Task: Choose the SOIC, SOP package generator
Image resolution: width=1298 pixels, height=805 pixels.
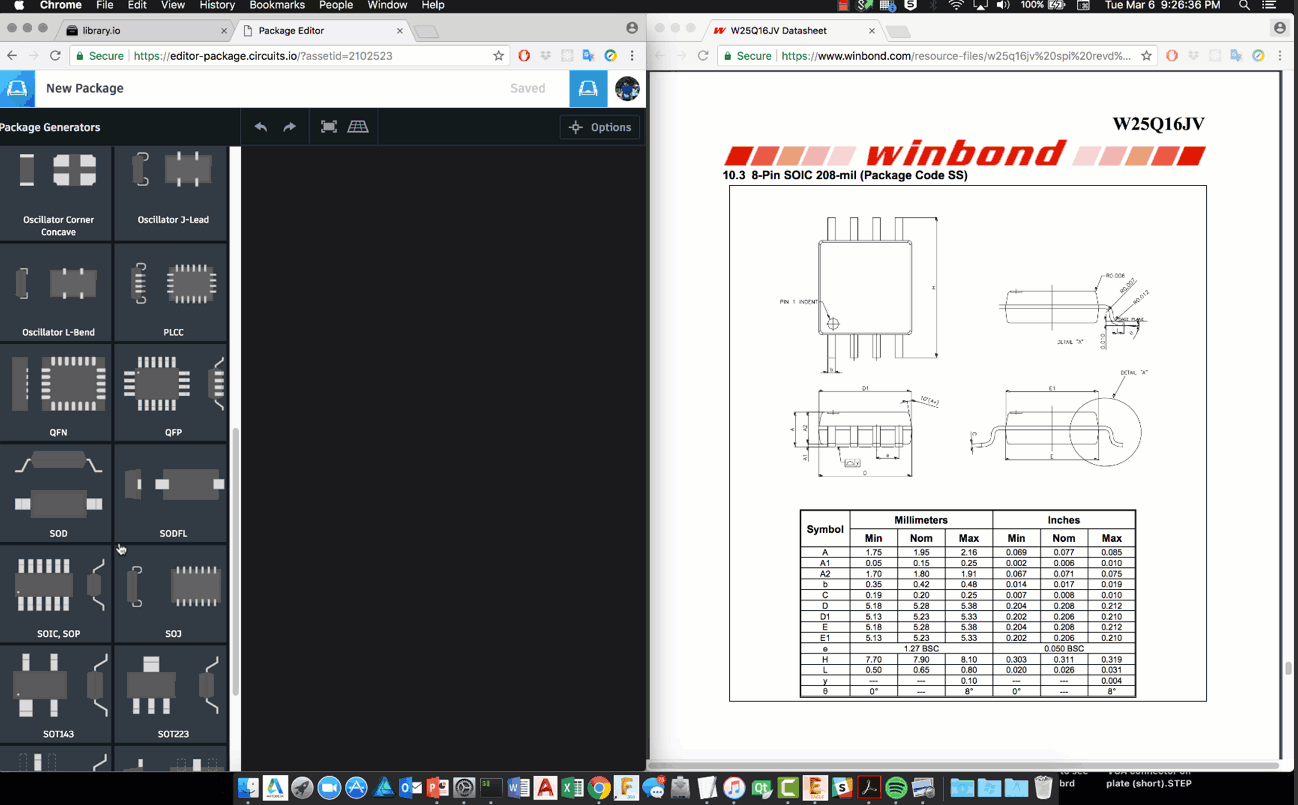Action: 57,593
